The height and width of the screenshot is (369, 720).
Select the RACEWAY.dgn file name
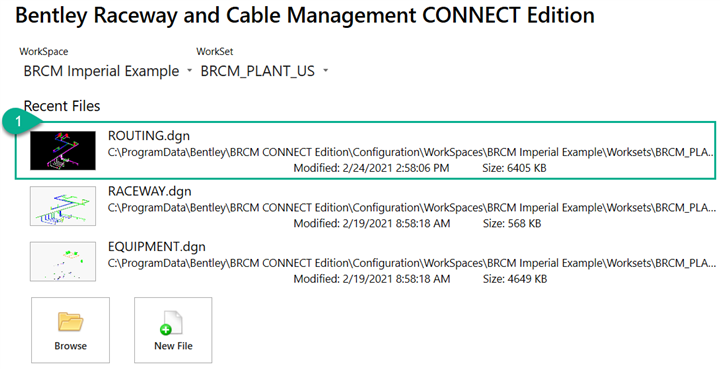point(150,191)
